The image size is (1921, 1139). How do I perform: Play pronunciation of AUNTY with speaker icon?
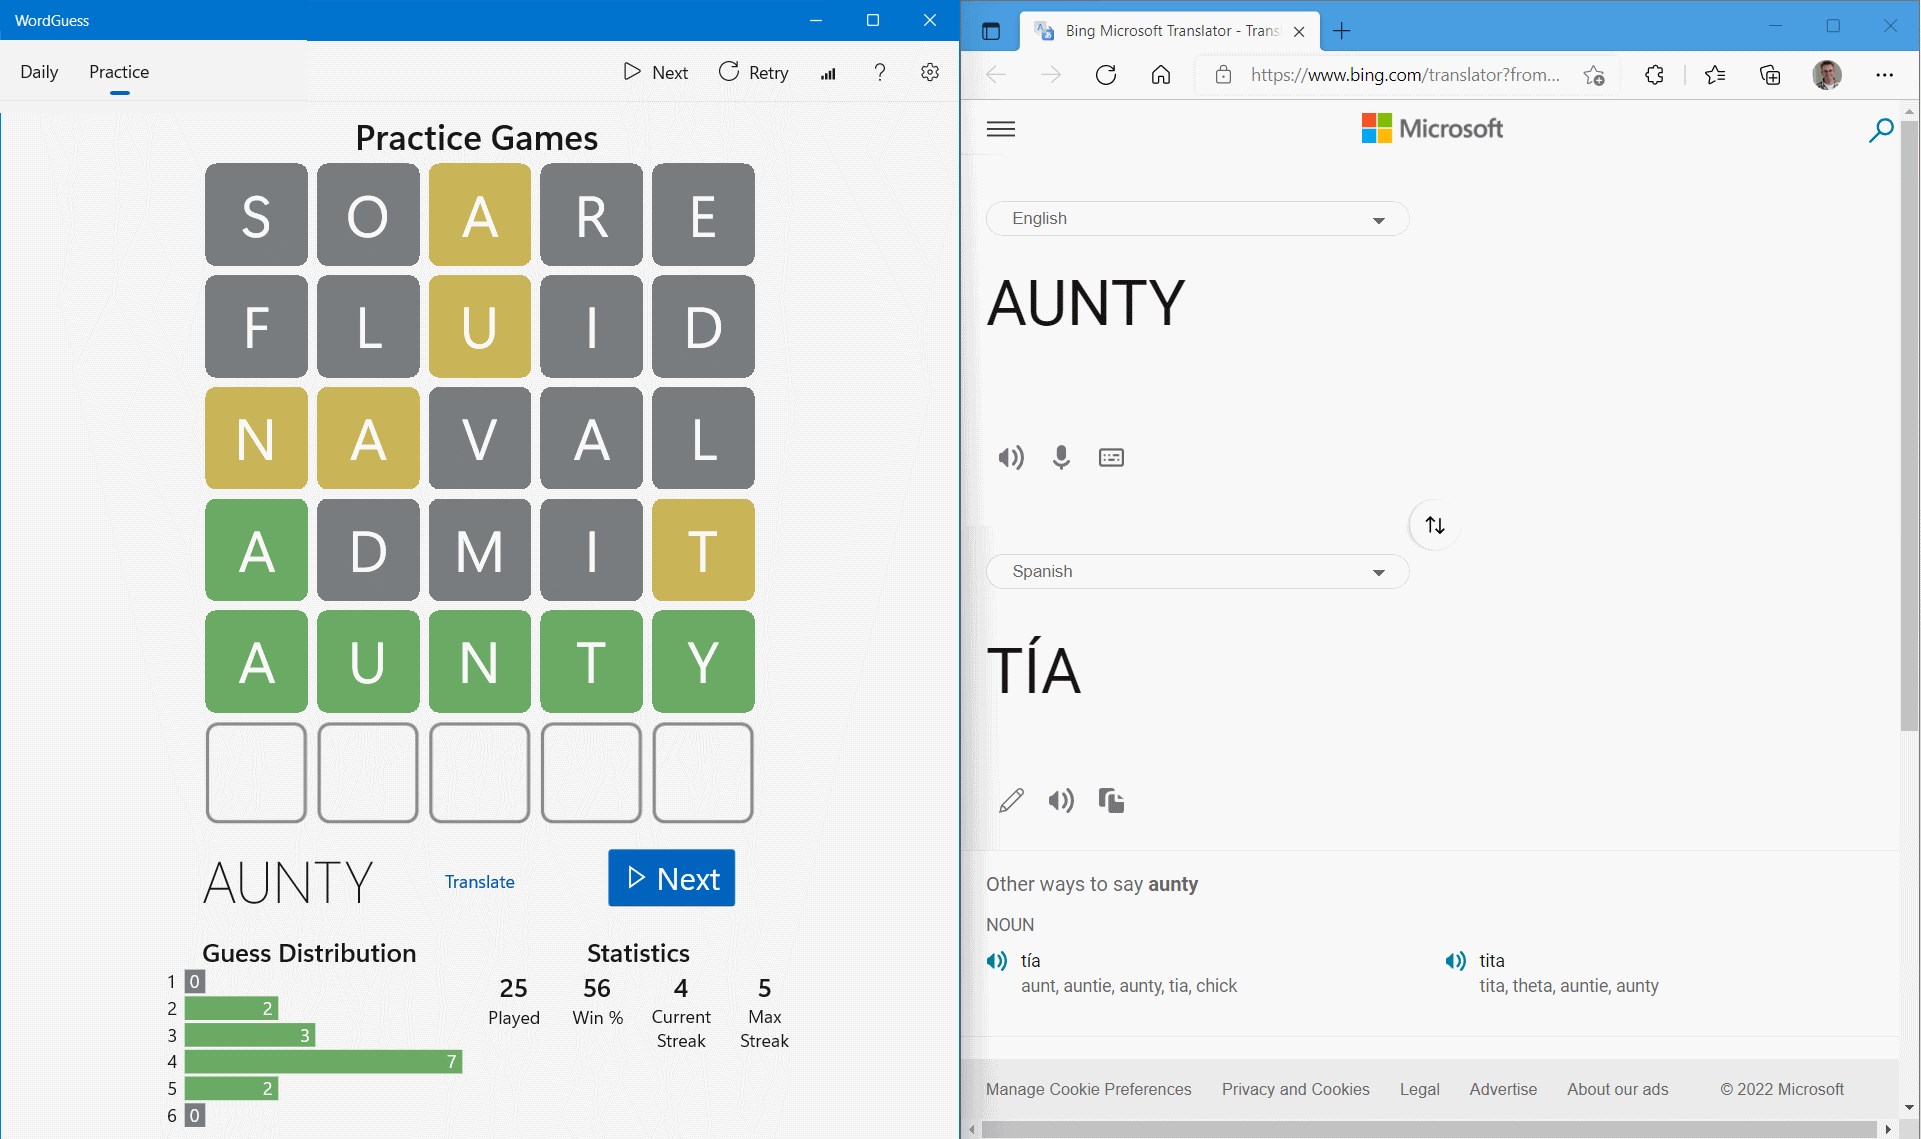pyautogui.click(x=1011, y=457)
